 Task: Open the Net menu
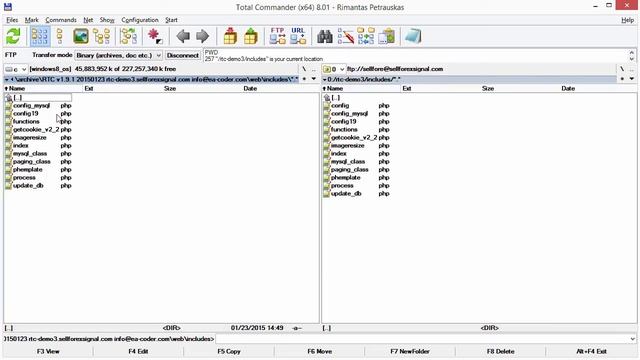pos(88,20)
